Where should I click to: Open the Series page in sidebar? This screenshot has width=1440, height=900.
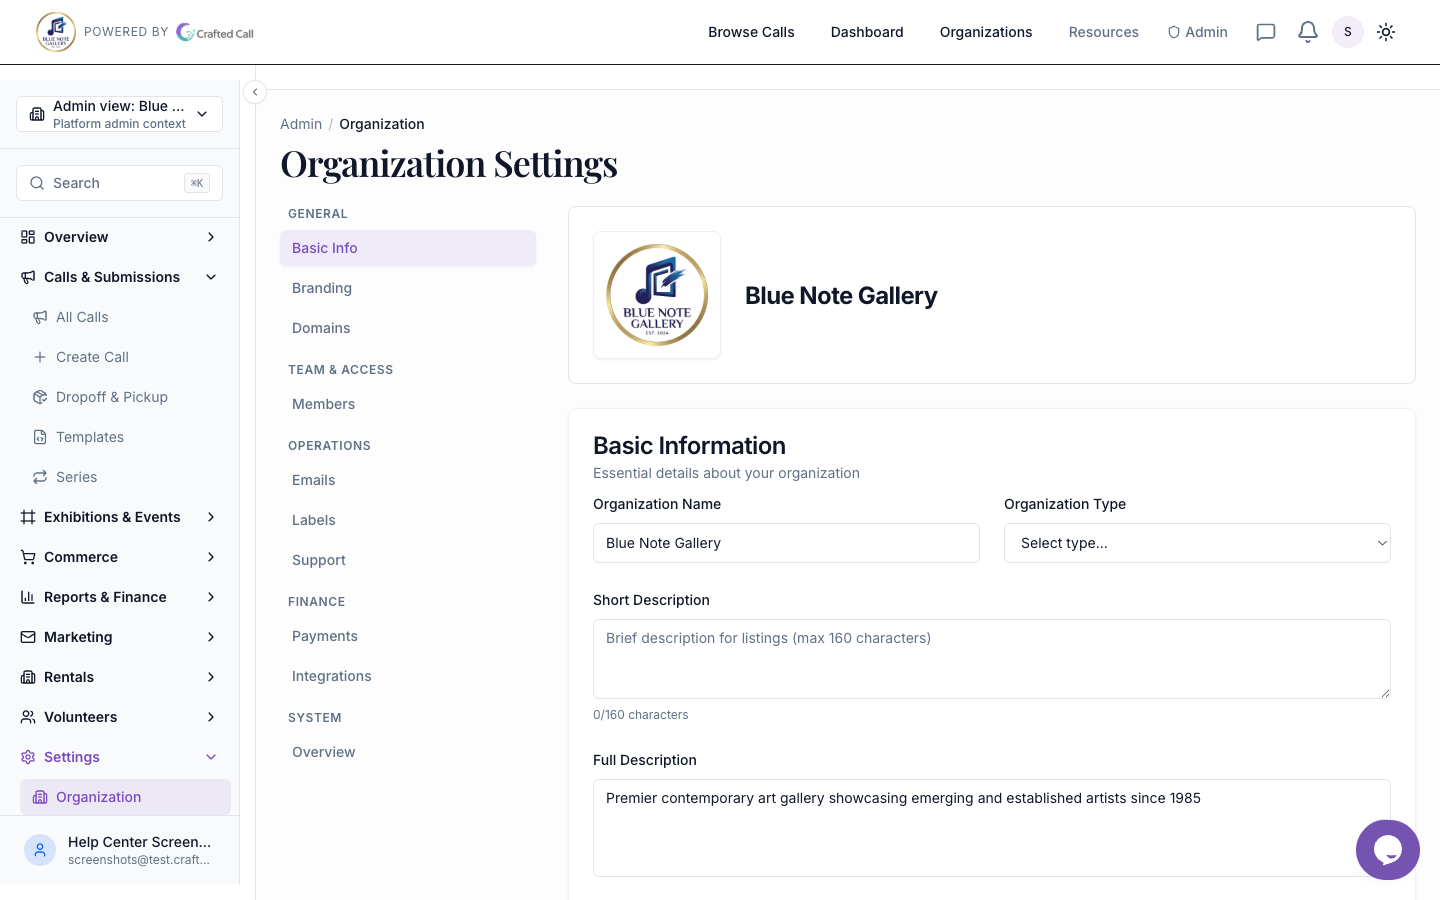[76, 477]
